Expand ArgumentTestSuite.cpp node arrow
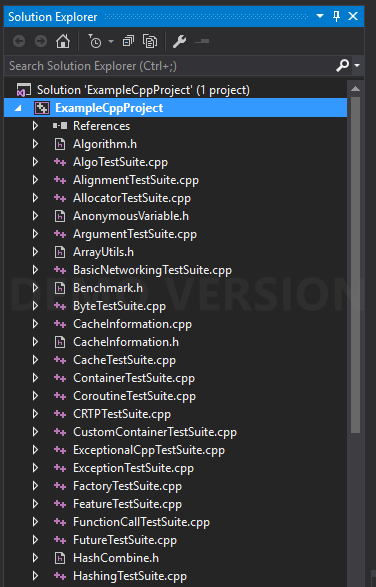The height and width of the screenshot is (587, 376). [x=36, y=234]
